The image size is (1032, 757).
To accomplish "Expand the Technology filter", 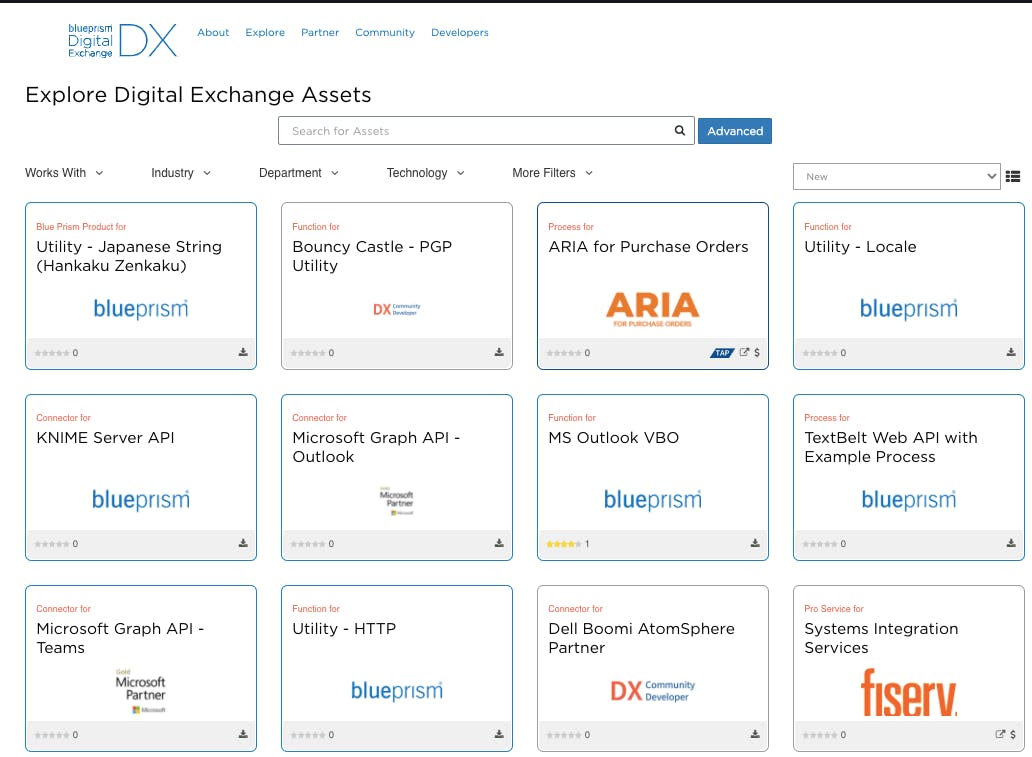I will [x=426, y=172].
